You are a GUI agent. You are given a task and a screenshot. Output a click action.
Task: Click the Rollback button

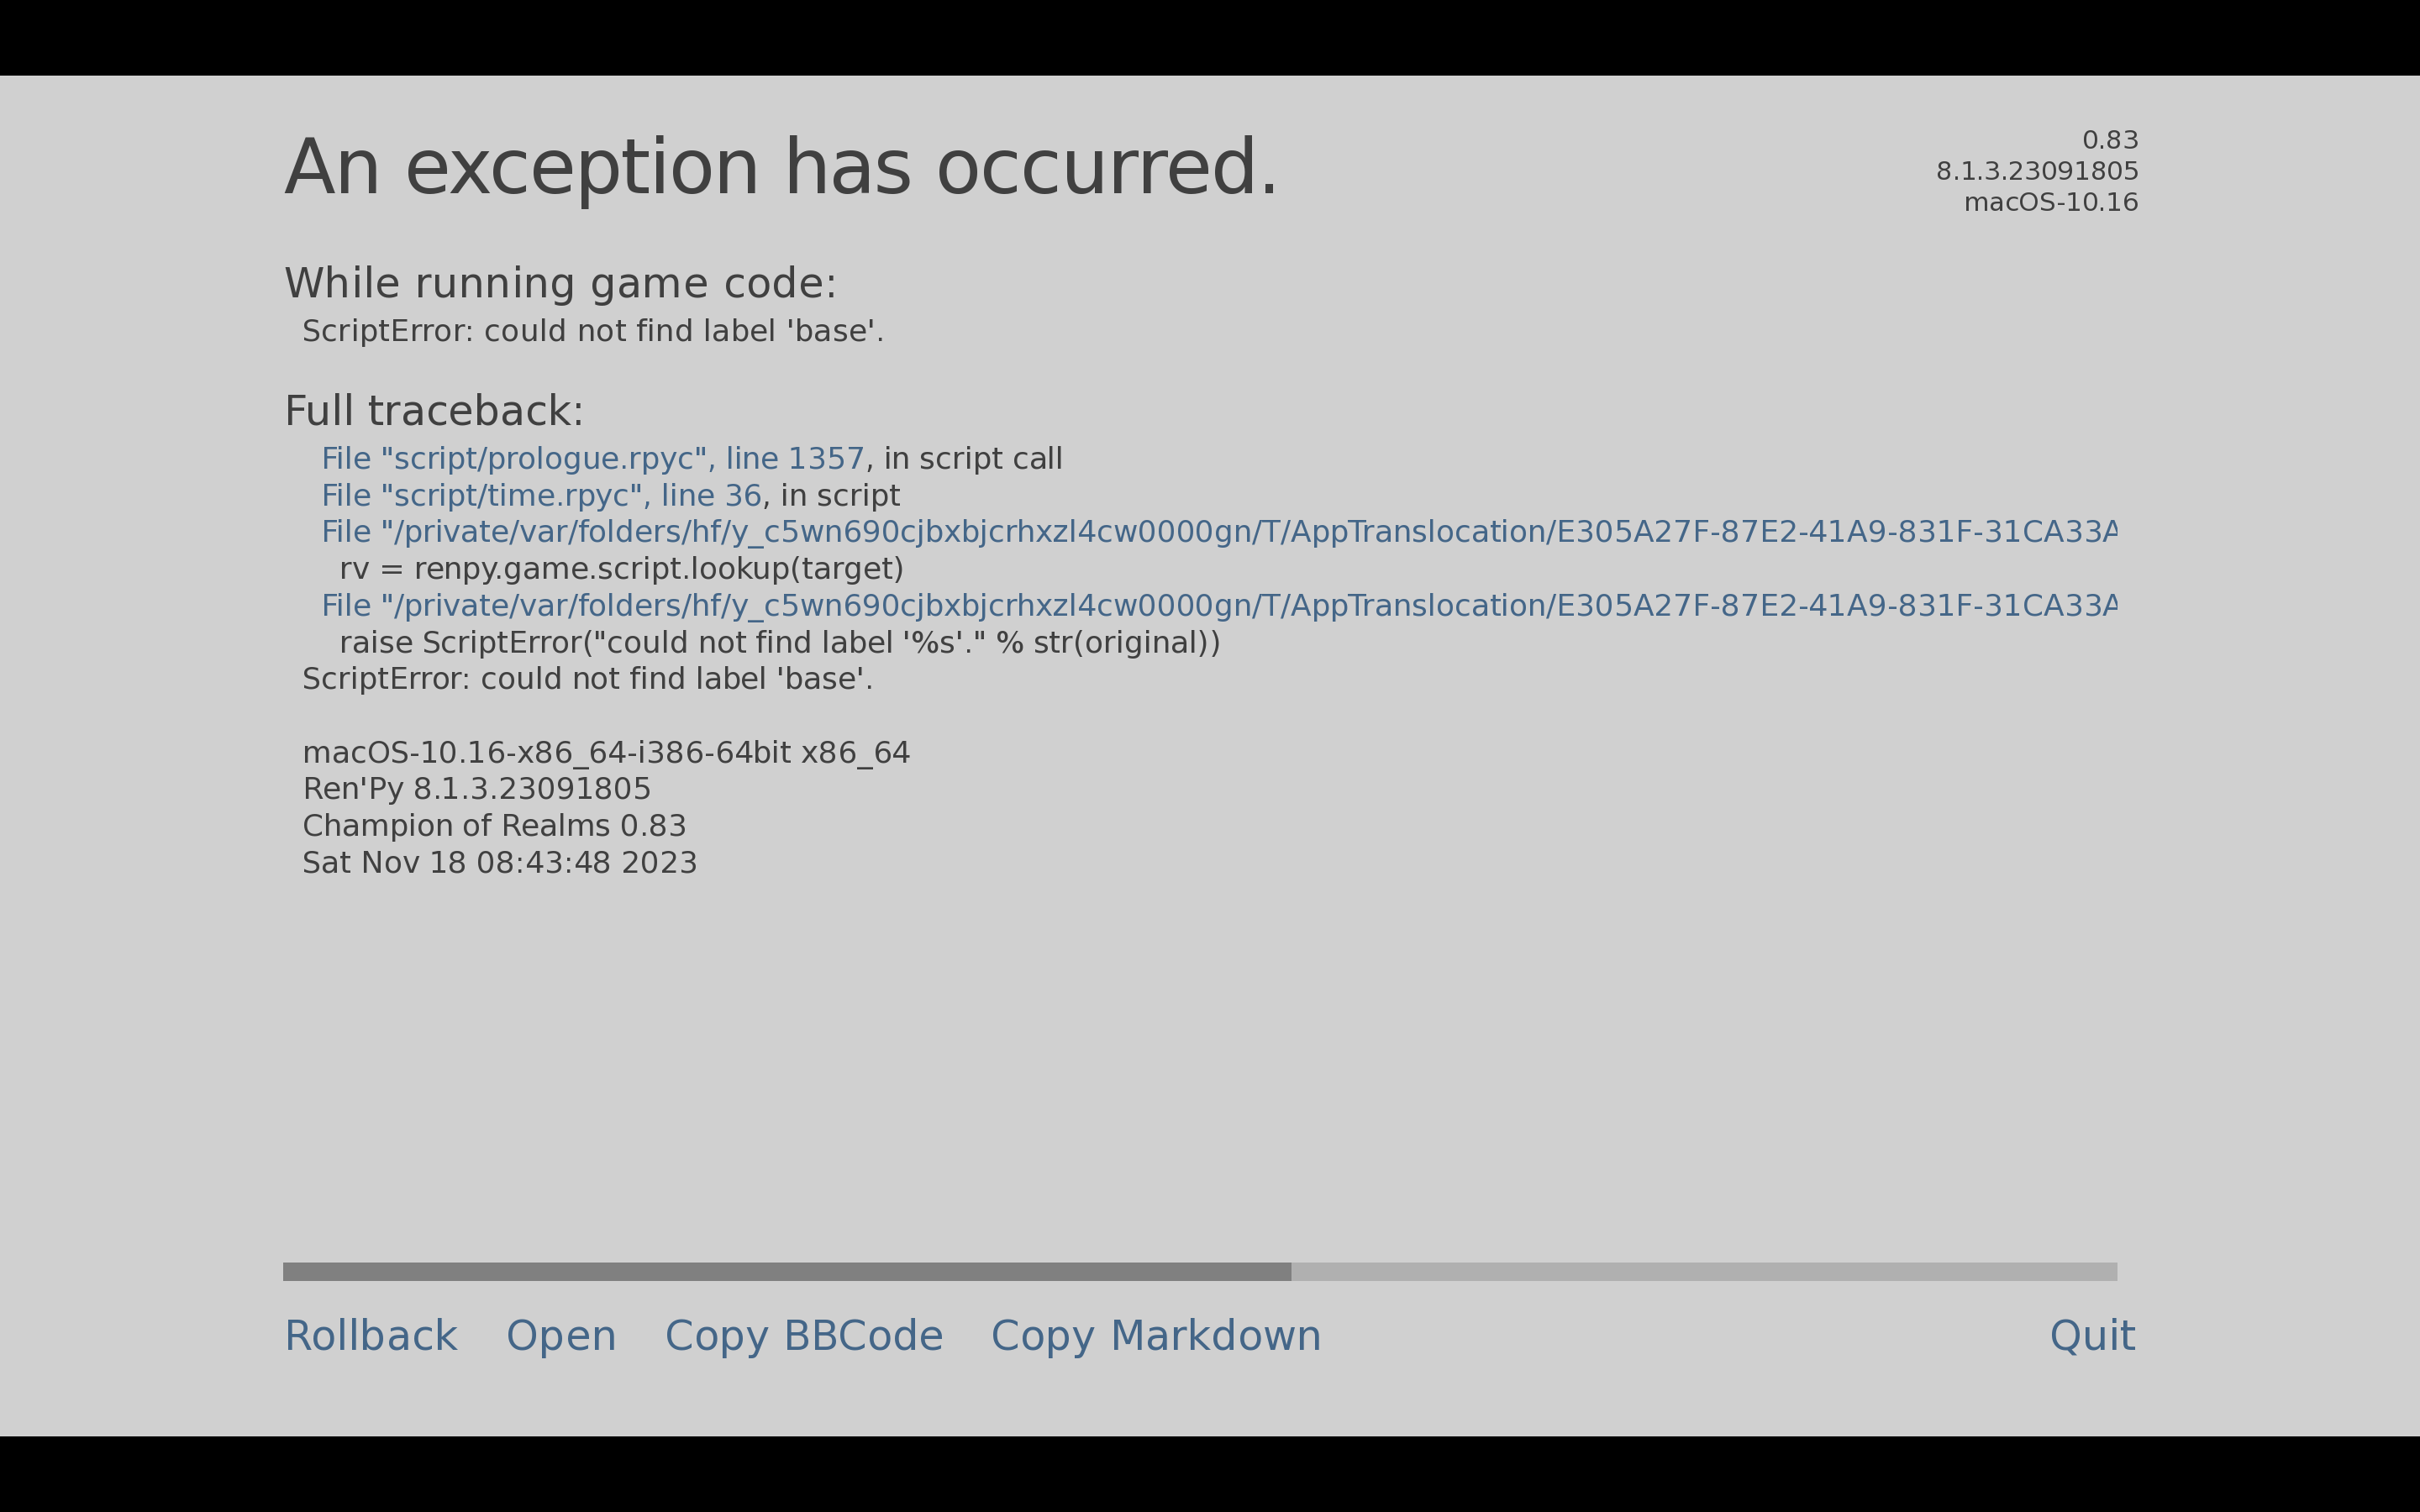(370, 1336)
